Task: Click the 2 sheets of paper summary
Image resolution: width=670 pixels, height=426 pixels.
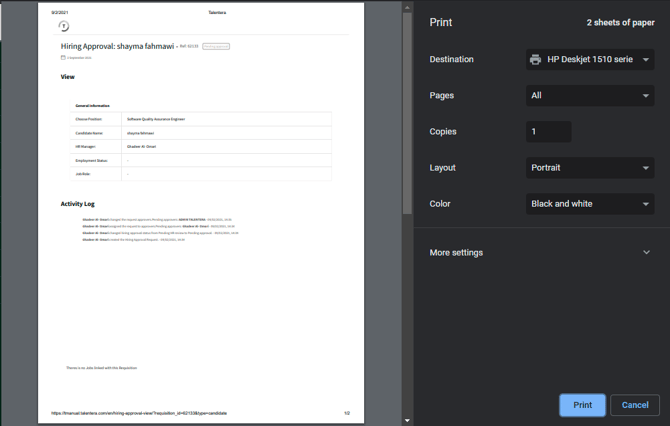Action: [x=620, y=22]
